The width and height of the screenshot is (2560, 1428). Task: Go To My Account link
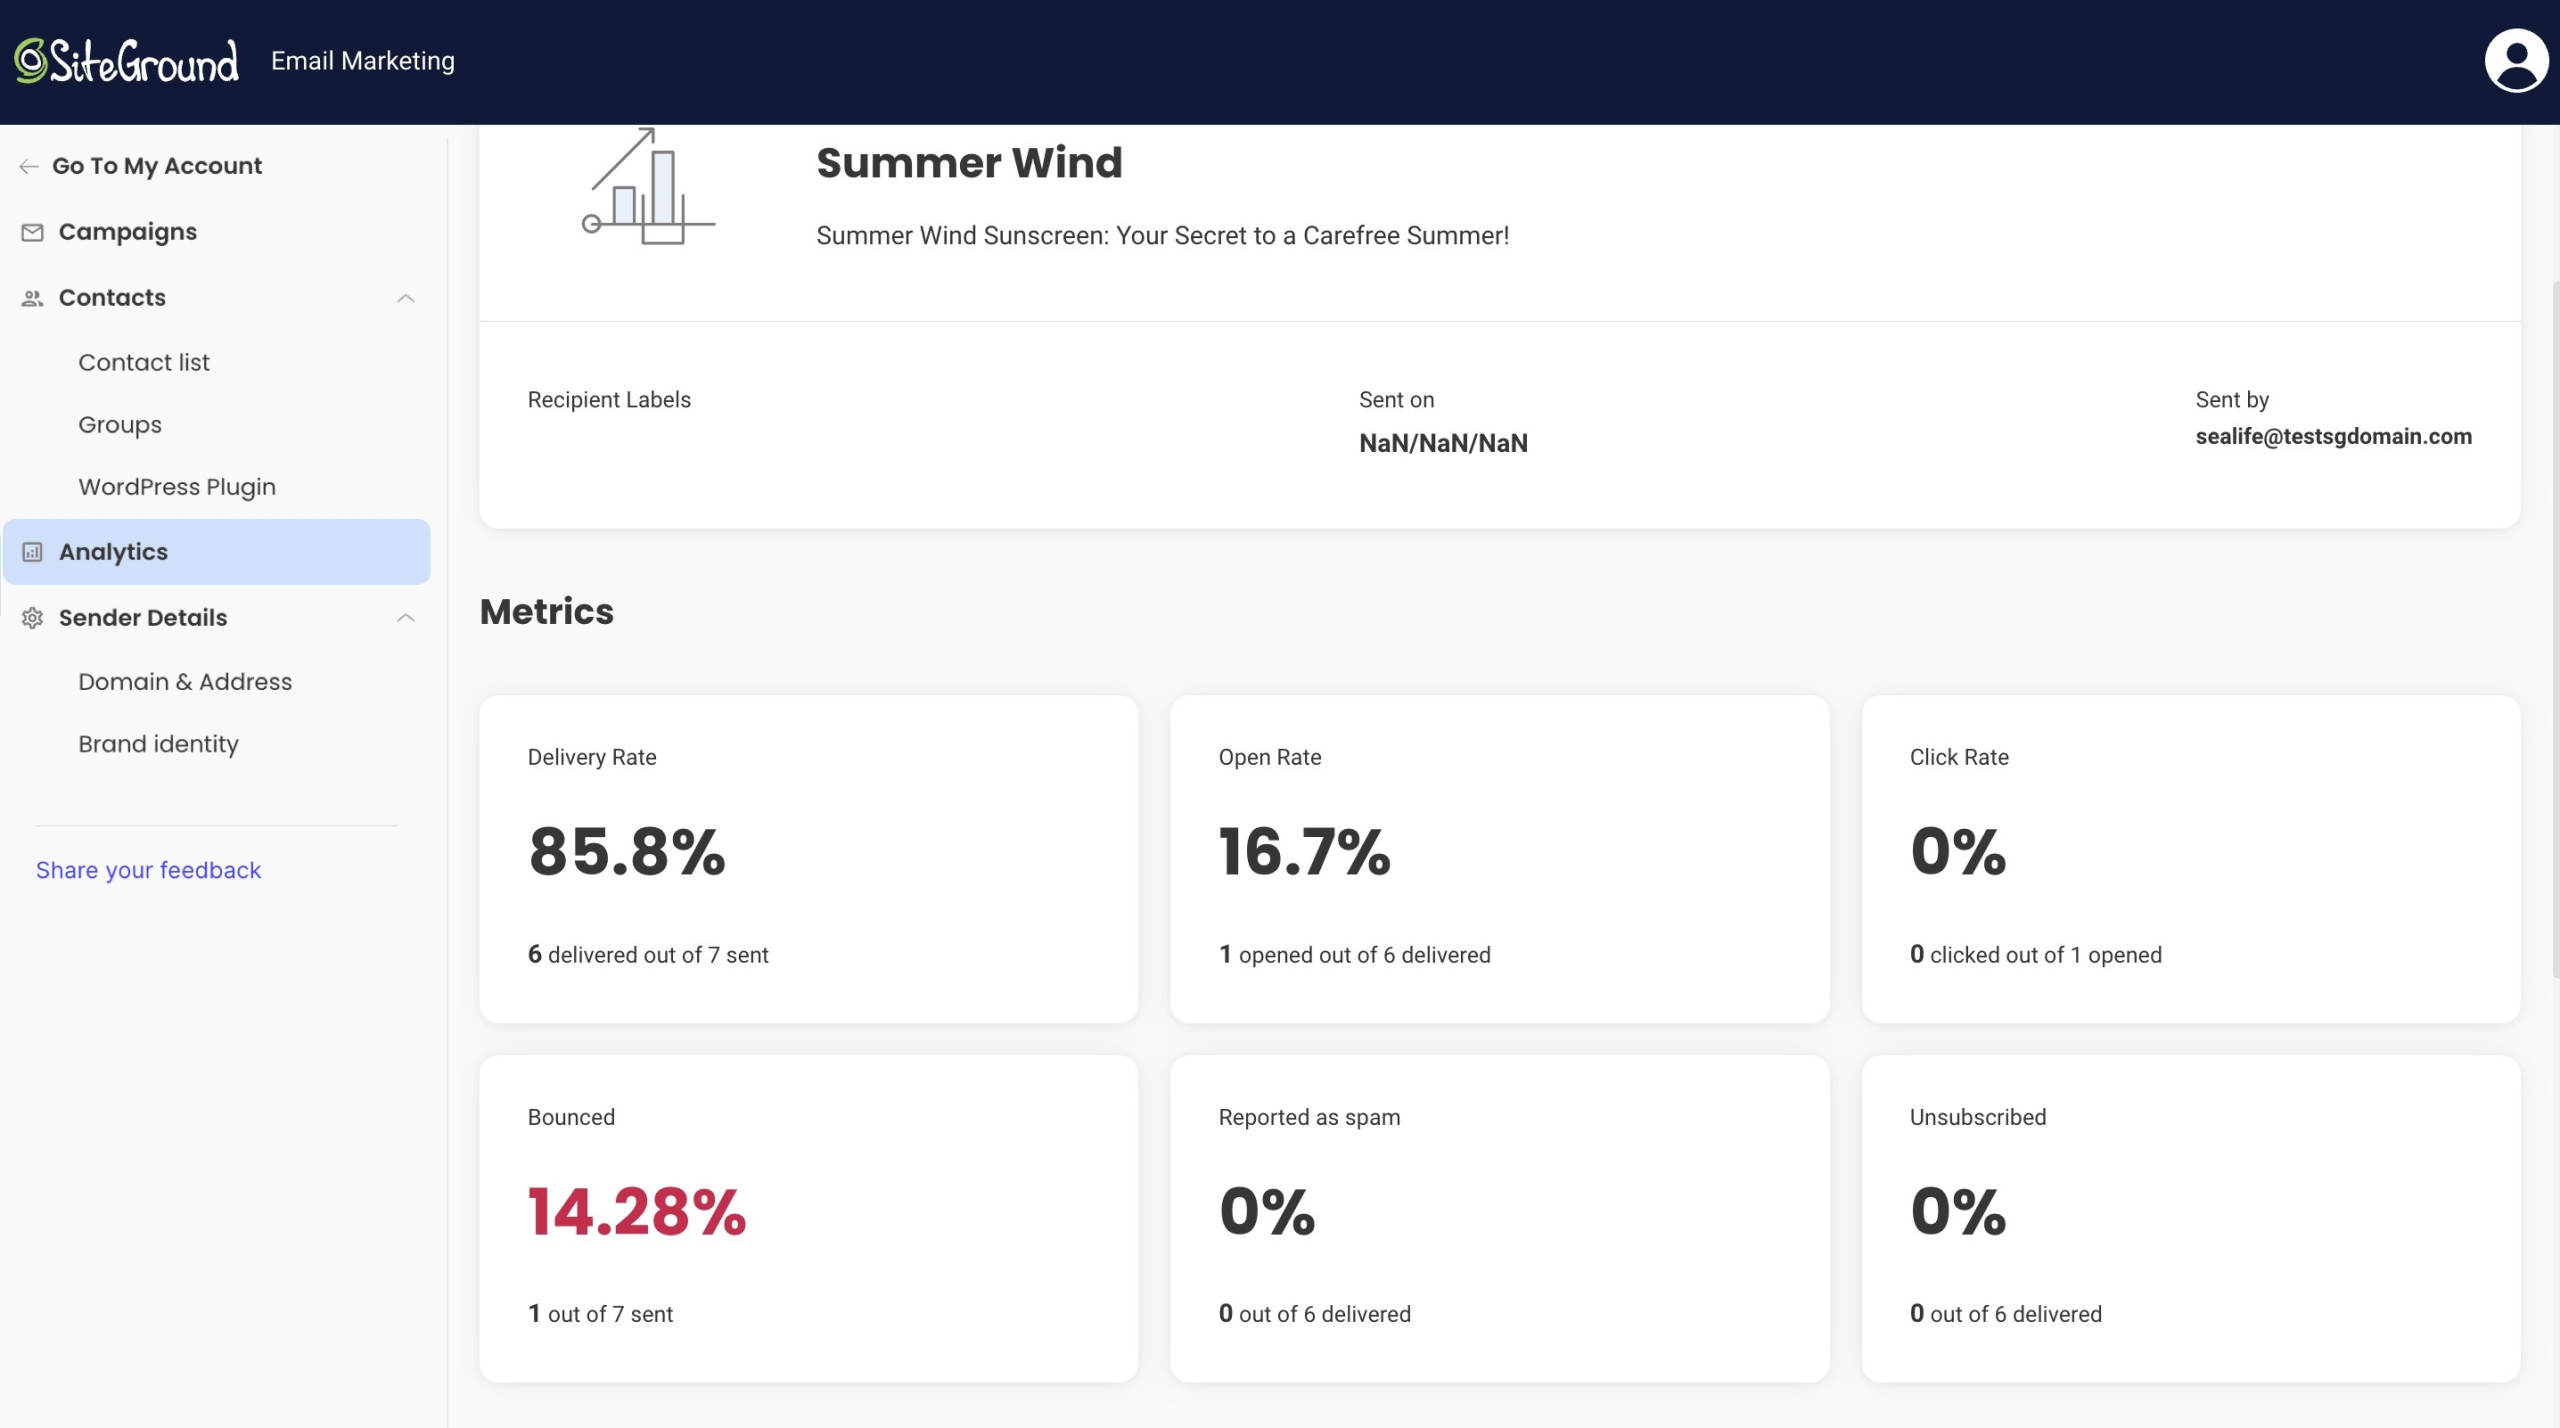click(x=157, y=166)
